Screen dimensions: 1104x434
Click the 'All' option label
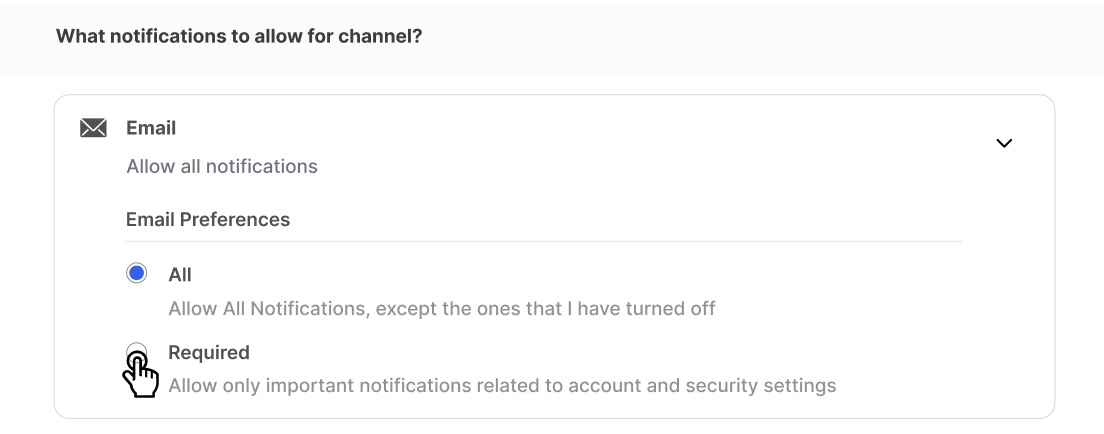coord(180,275)
